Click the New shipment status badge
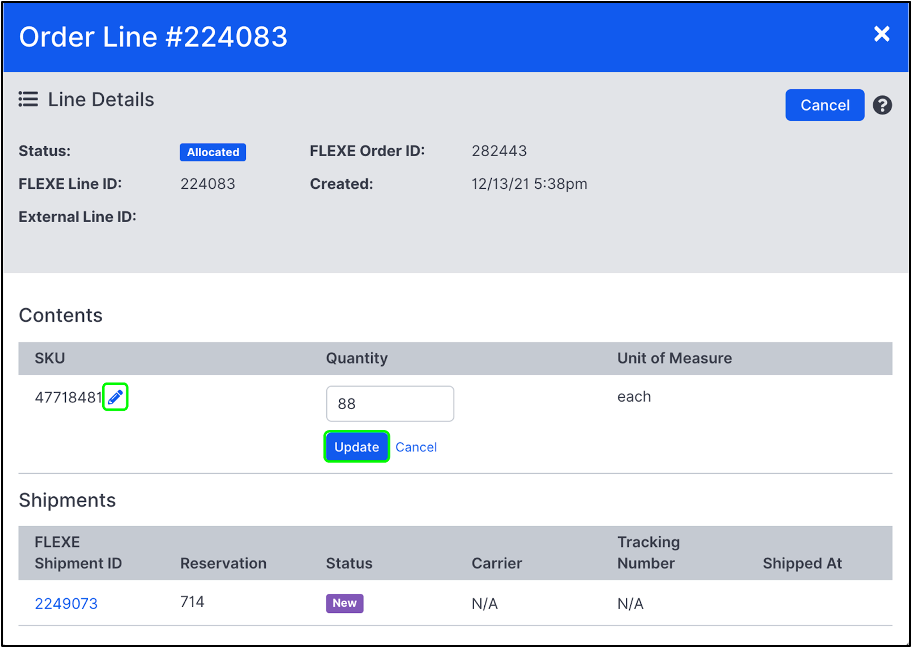The height and width of the screenshot is (648, 912). [344, 603]
